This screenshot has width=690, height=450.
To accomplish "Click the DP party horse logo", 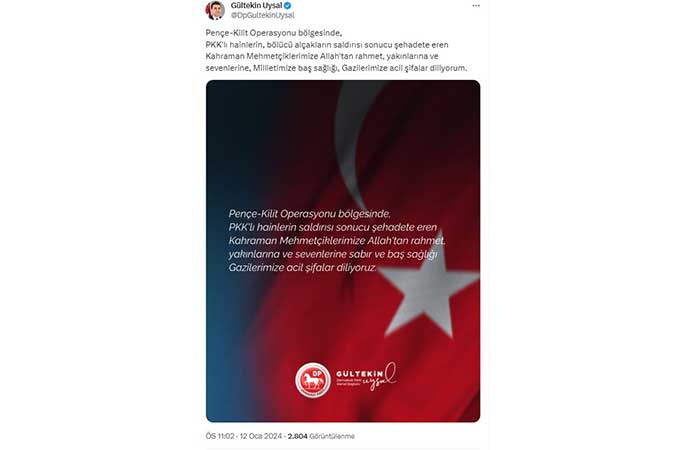I will [313, 380].
